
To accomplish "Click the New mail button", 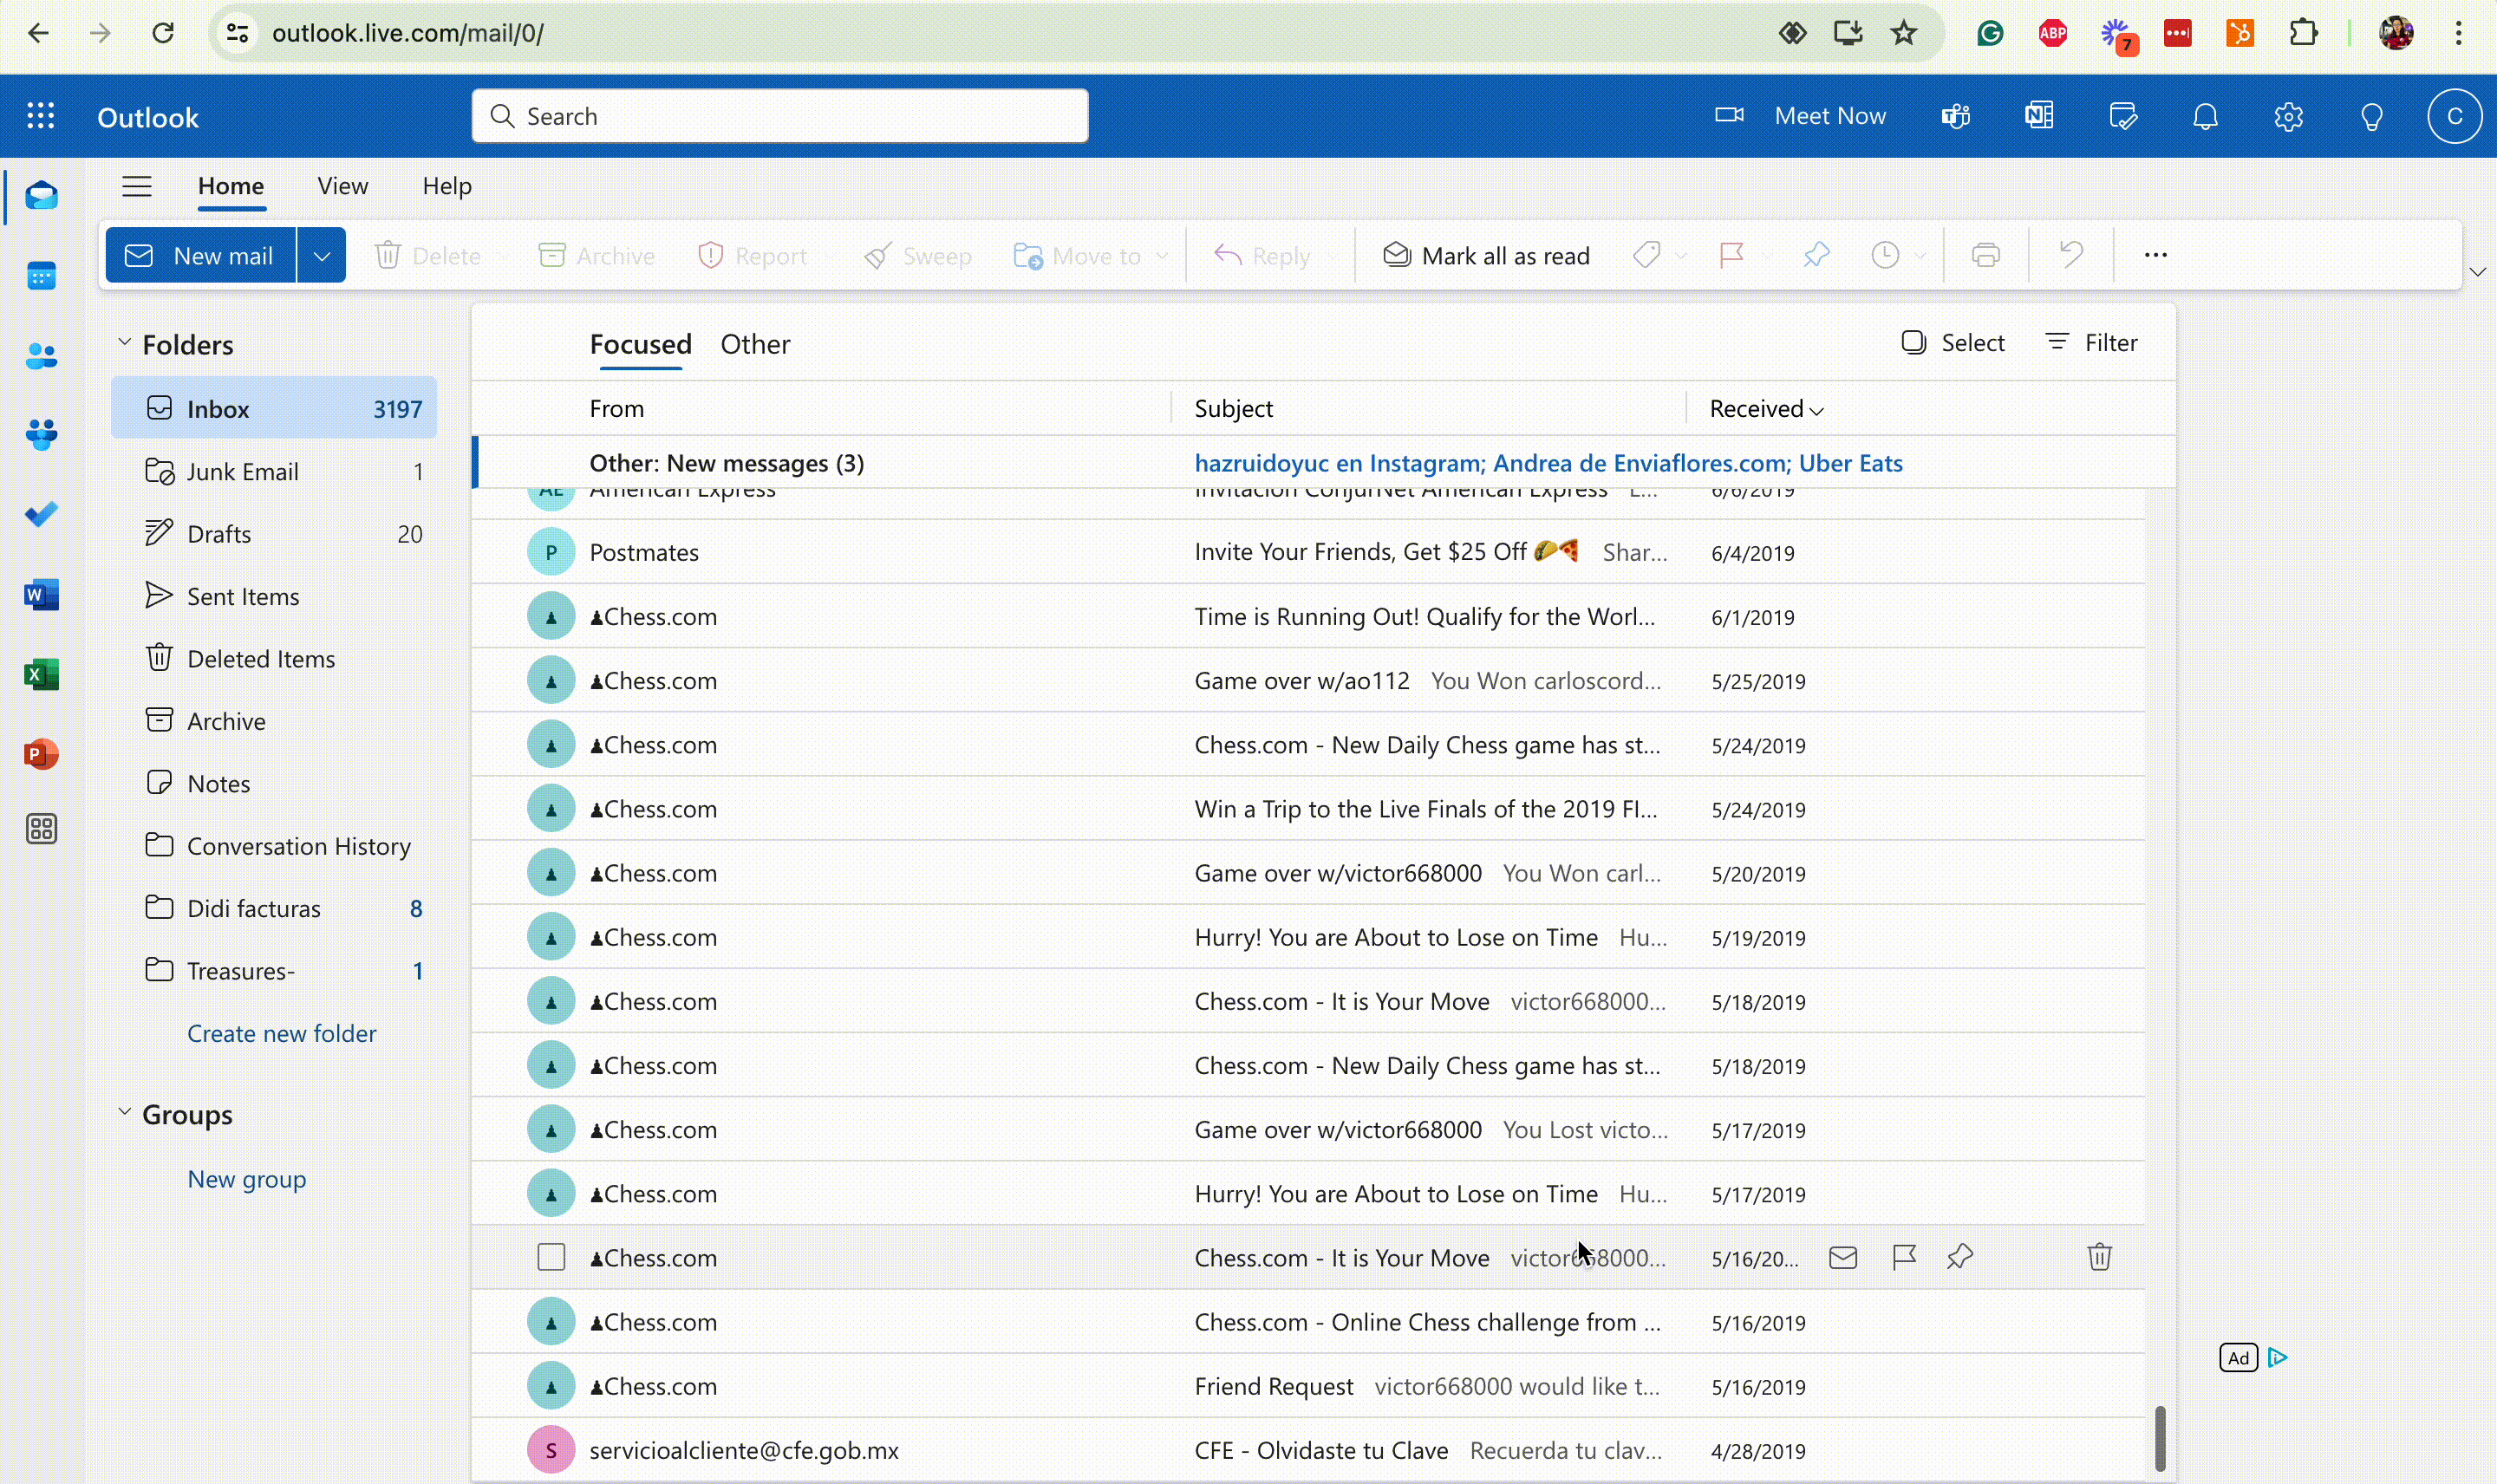I will [201, 255].
